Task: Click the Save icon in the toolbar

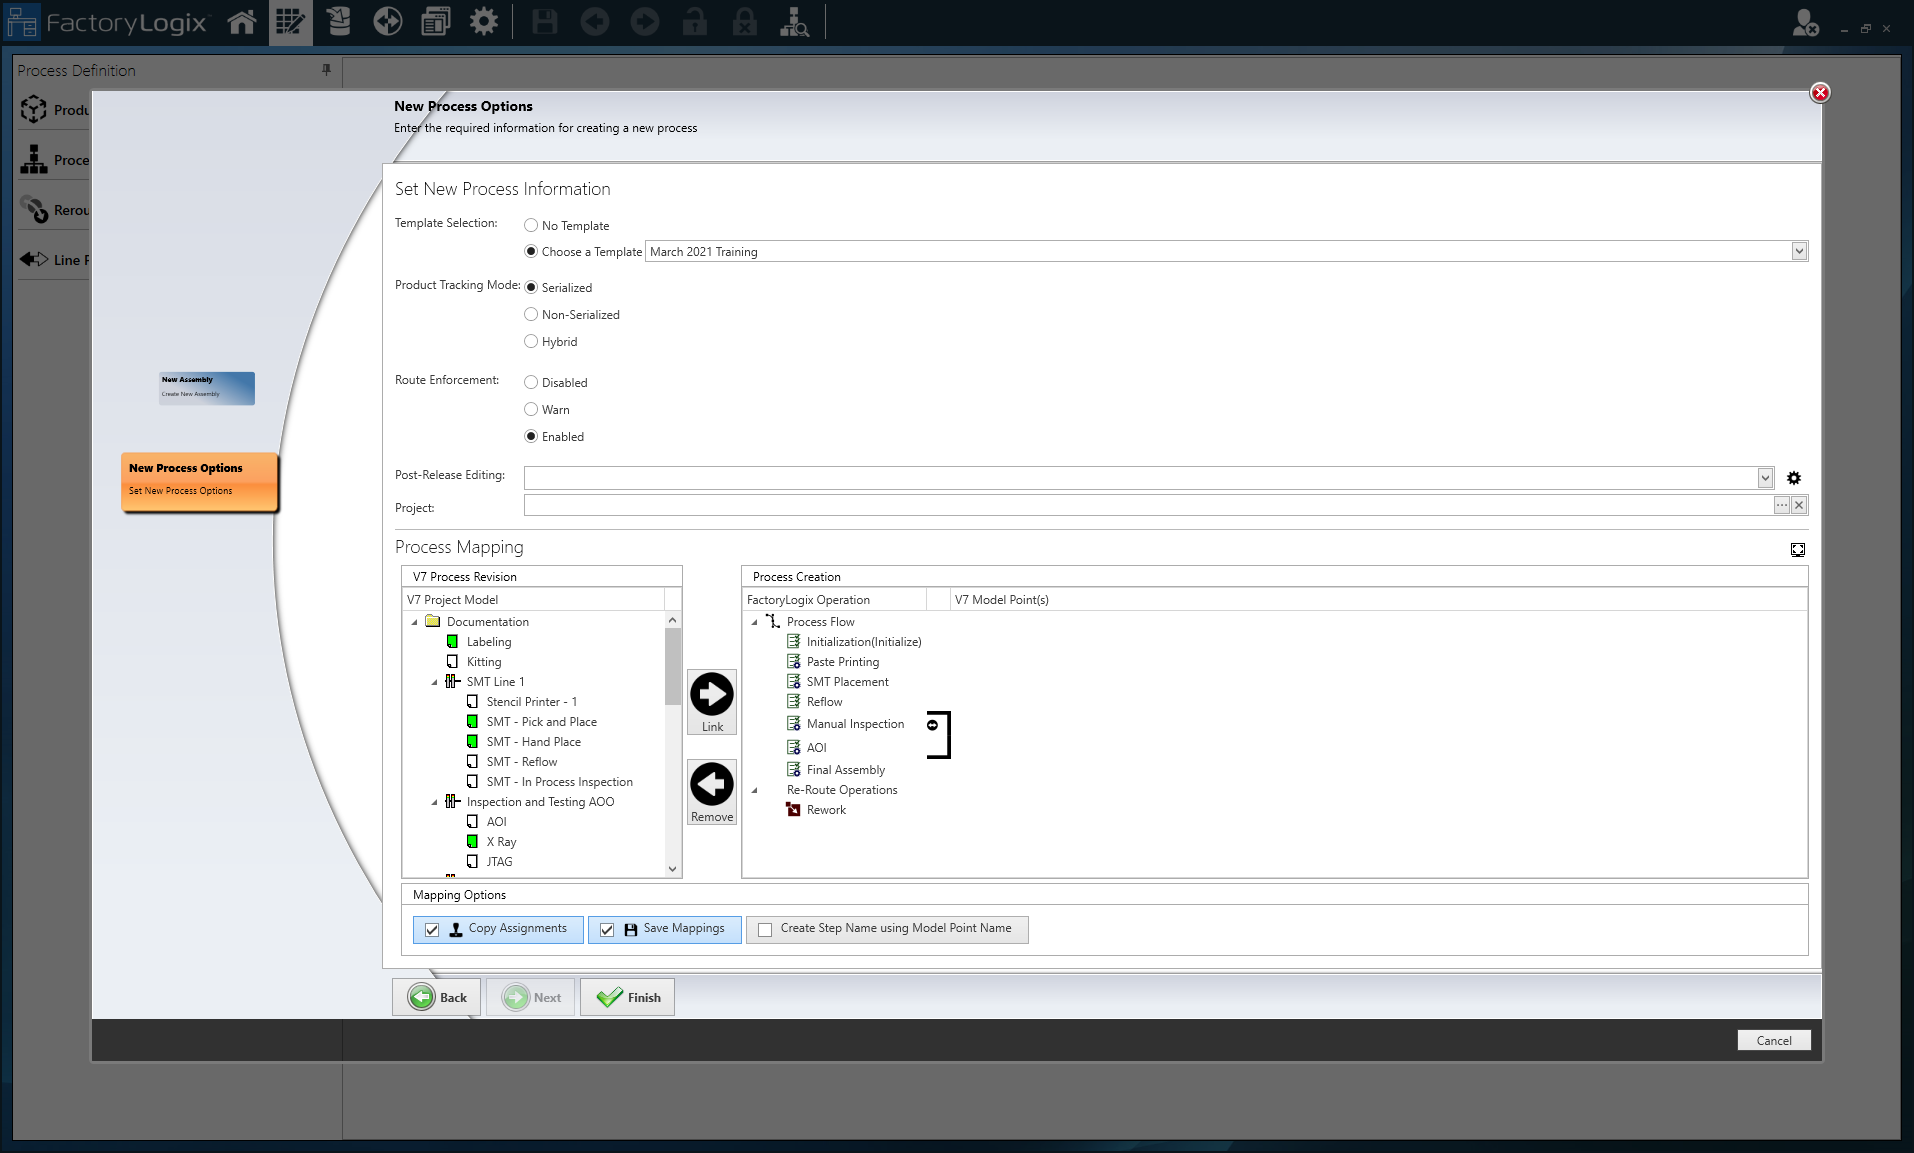Action: click(x=544, y=21)
